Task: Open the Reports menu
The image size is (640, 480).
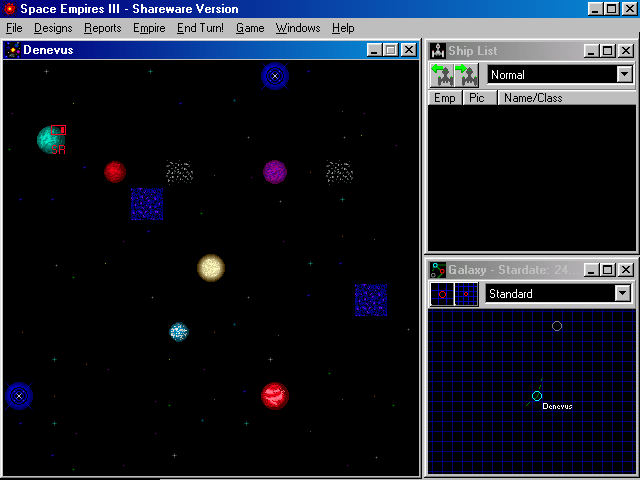Action: pyautogui.click(x=102, y=28)
